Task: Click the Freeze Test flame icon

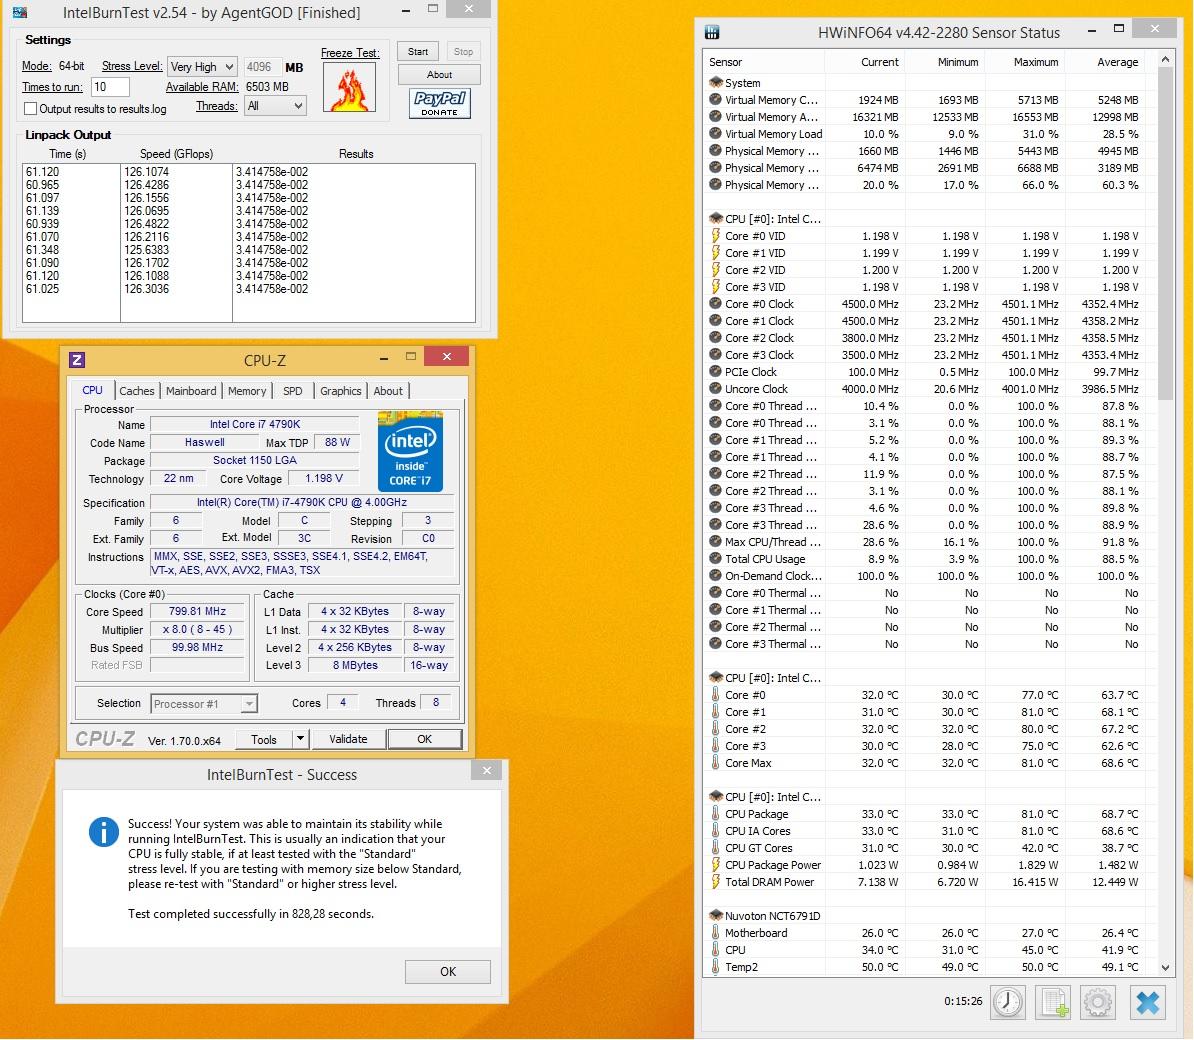Action: 350,87
